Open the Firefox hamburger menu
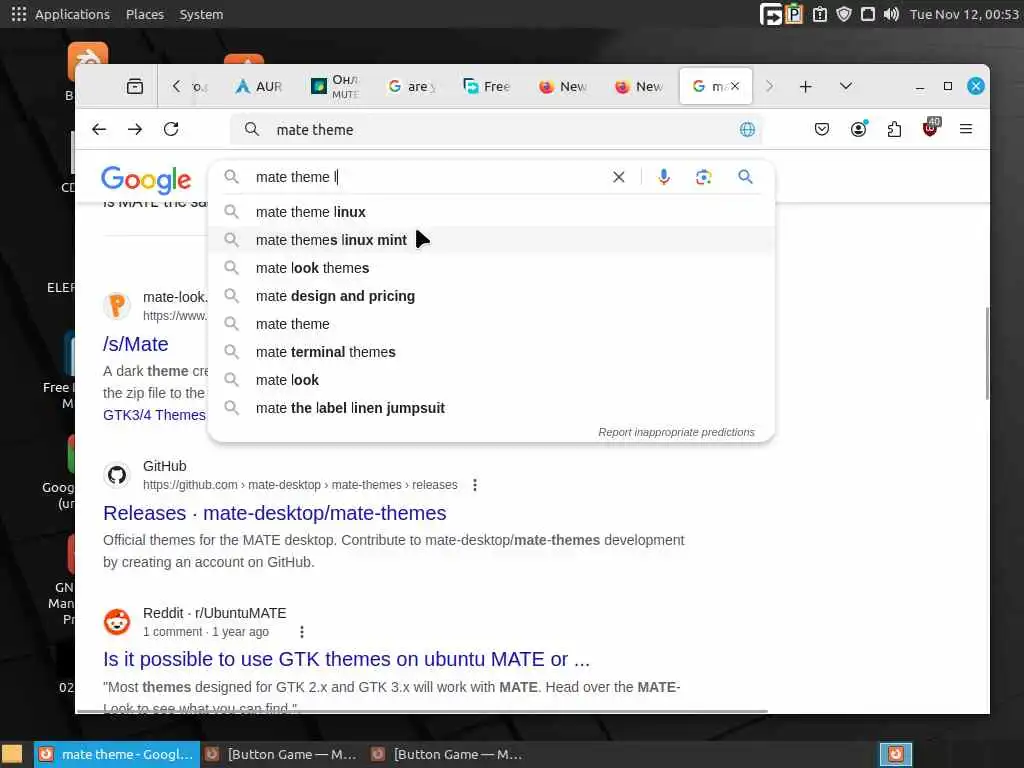Screen dimensions: 1024x768 (x=966, y=129)
